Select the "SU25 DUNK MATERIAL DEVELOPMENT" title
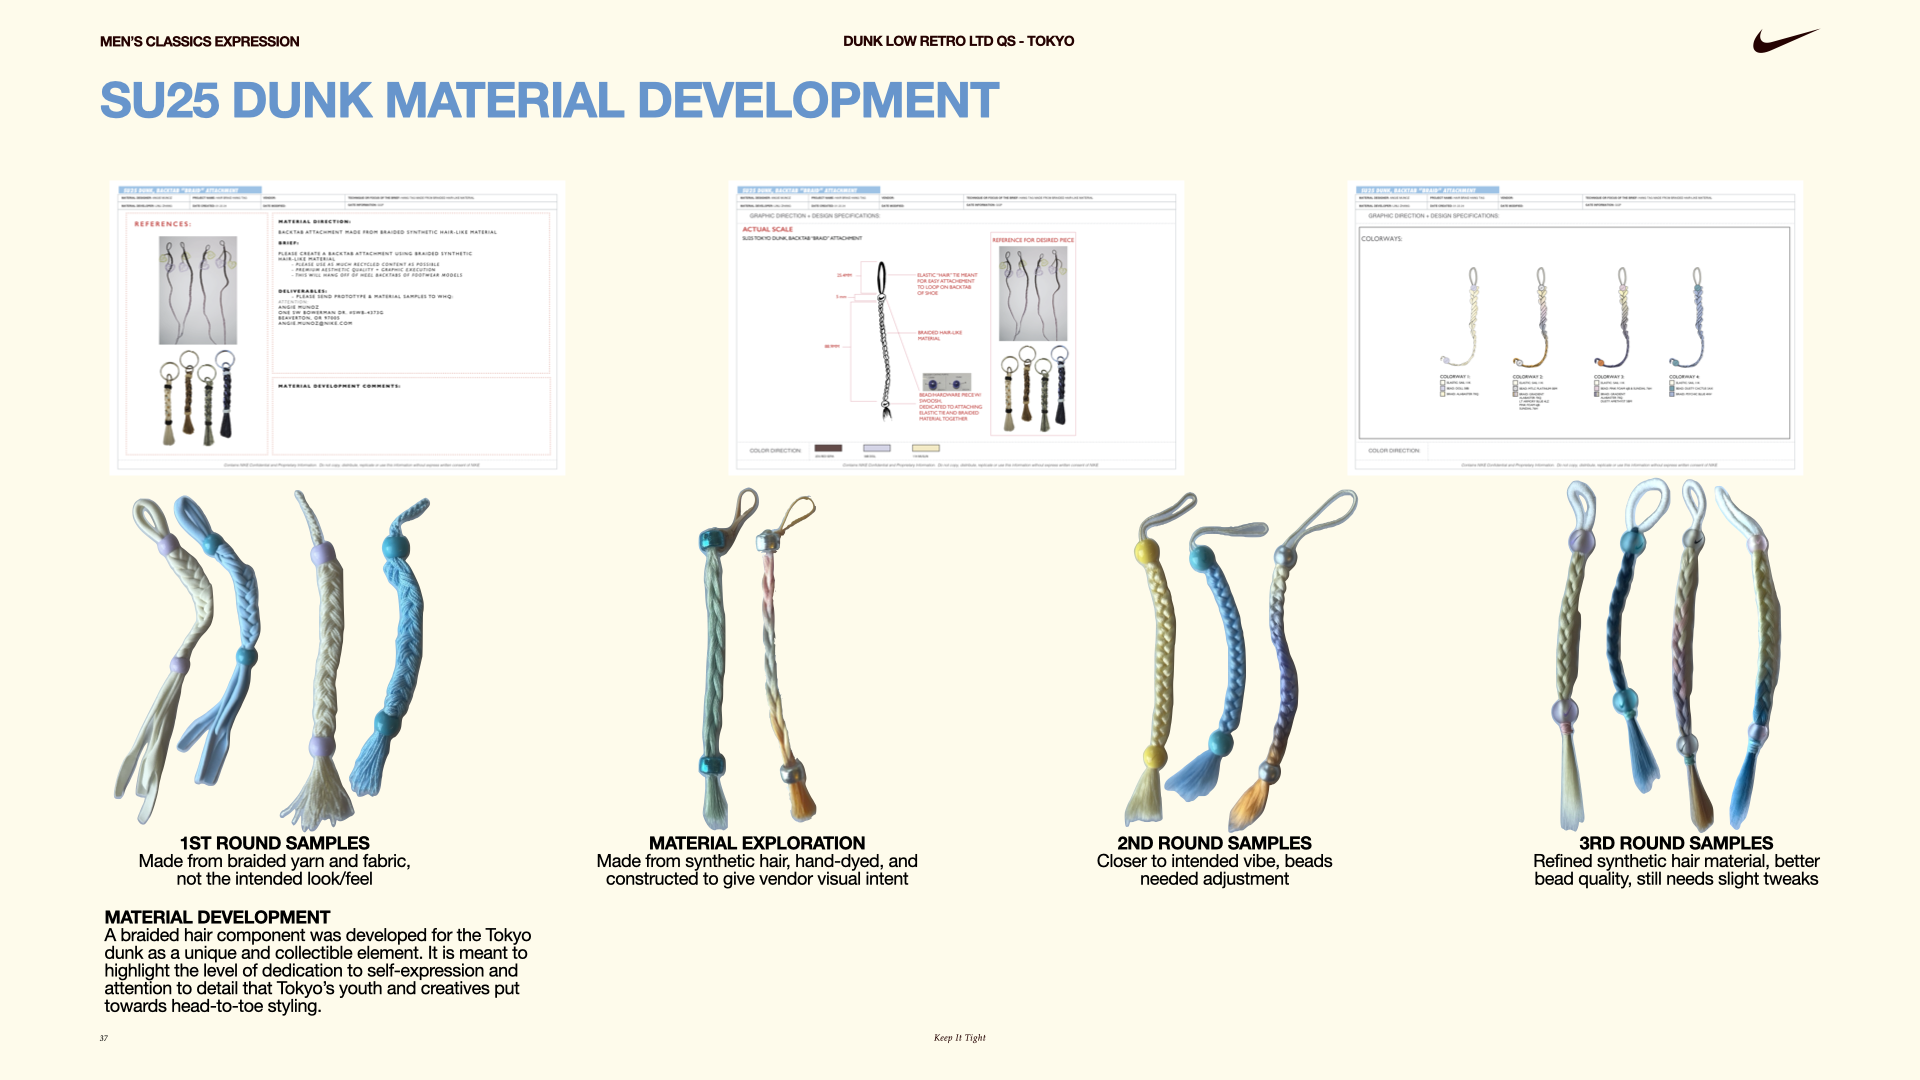 [x=549, y=100]
